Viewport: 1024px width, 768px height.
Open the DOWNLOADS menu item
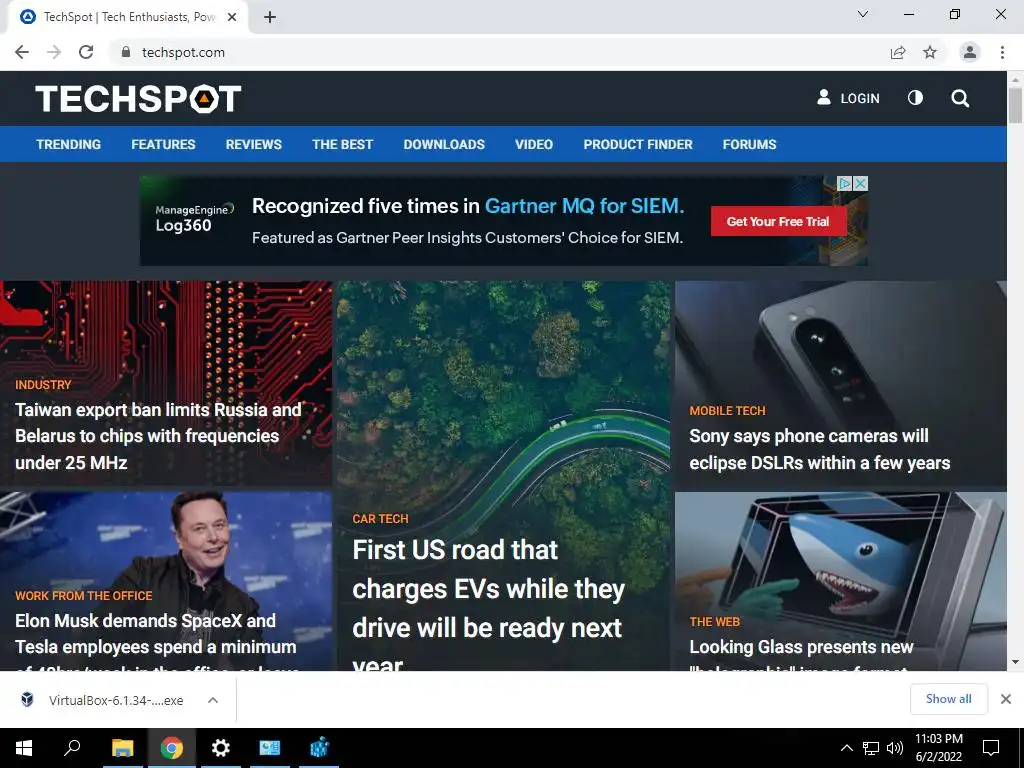click(x=444, y=144)
